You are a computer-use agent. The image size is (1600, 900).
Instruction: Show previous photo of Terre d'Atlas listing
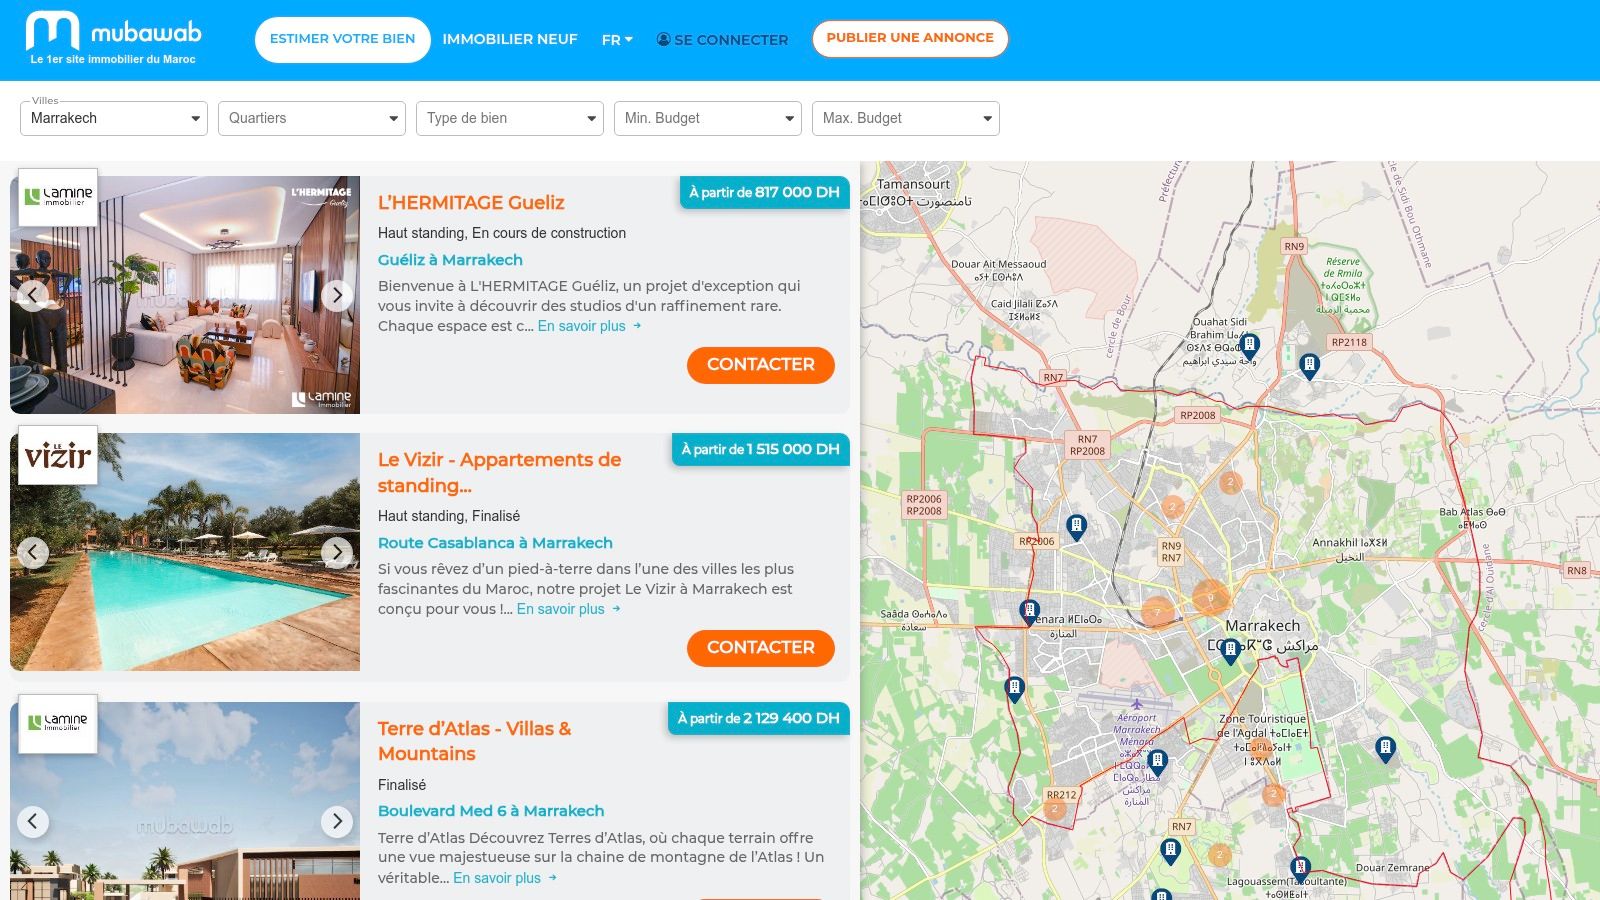pyautogui.click(x=33, y=821)
